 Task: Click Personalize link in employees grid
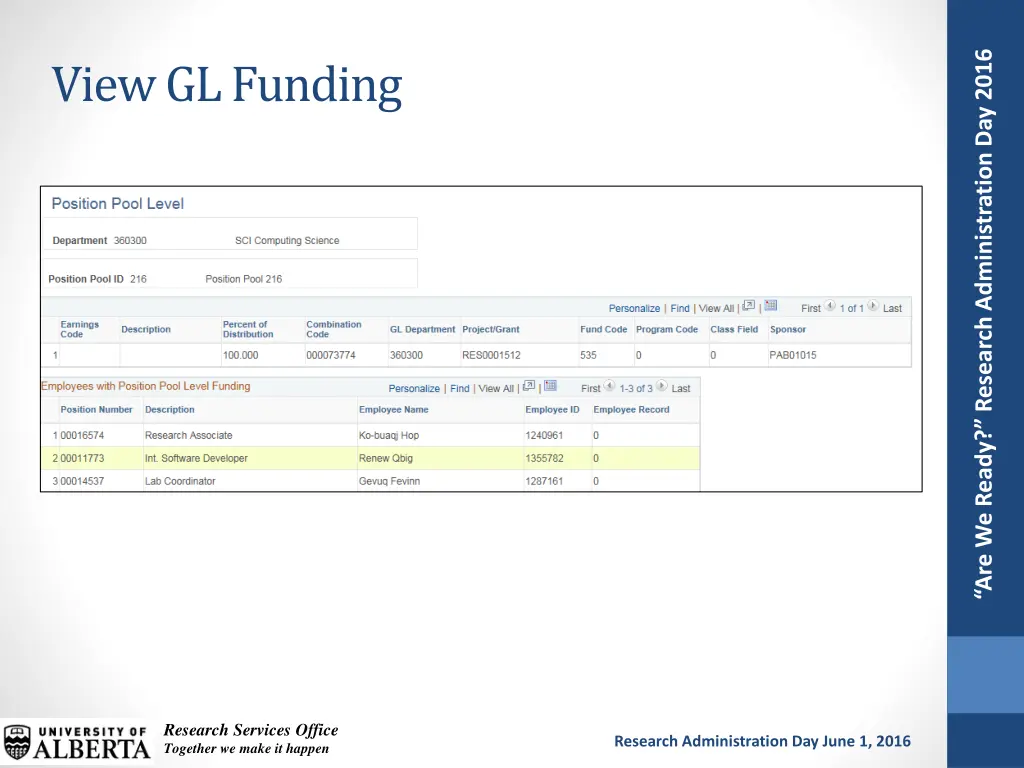pyautogui.click(x=414, y=389)
